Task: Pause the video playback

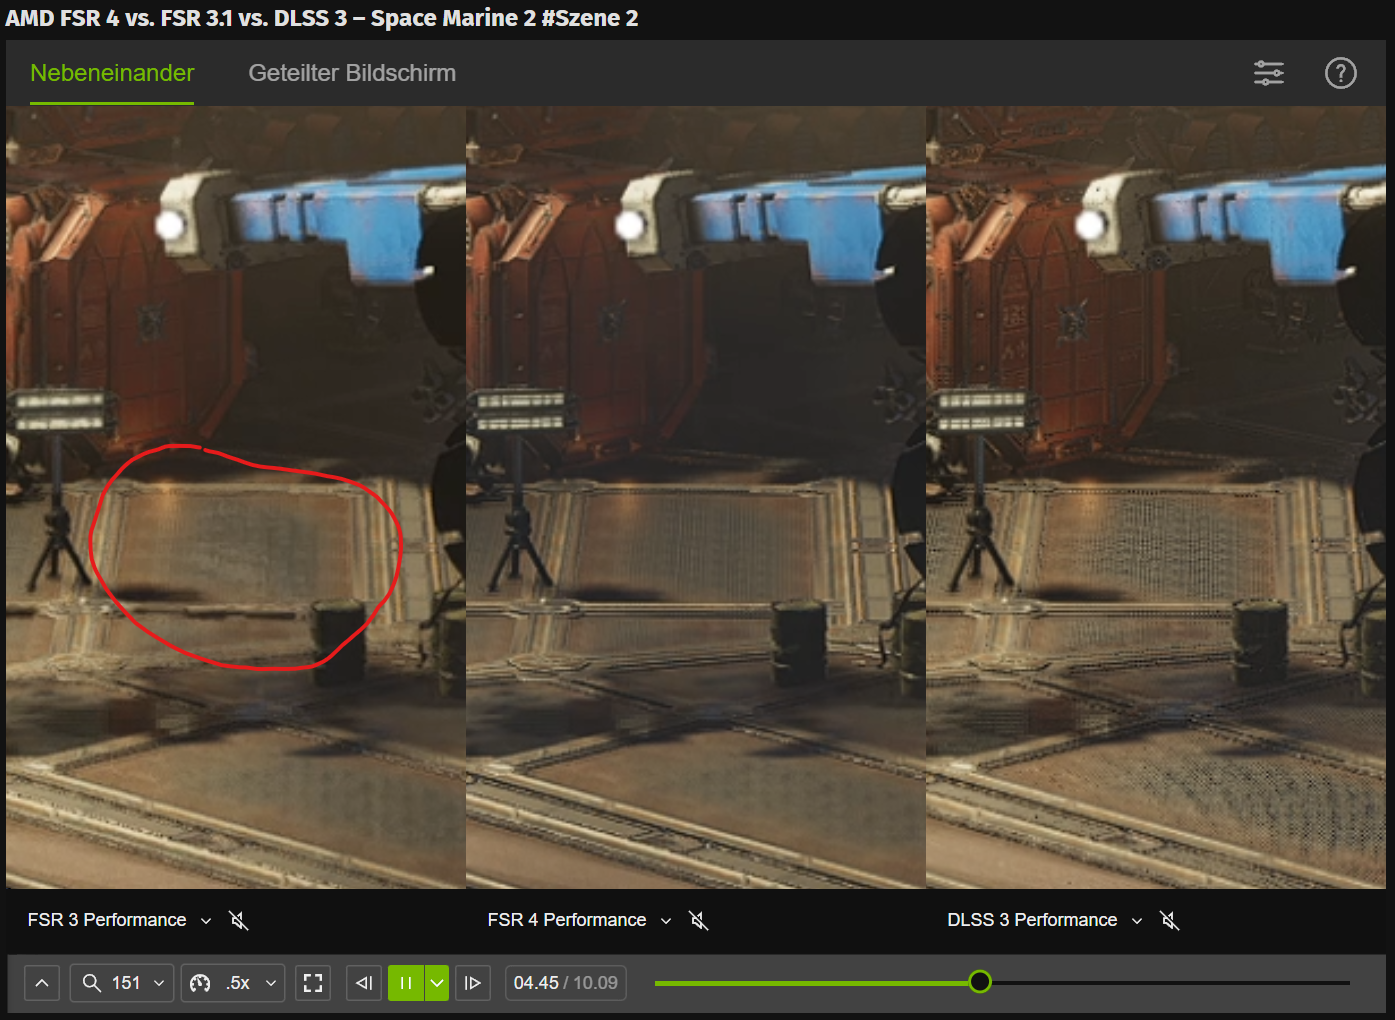Action: click(406, 983)
